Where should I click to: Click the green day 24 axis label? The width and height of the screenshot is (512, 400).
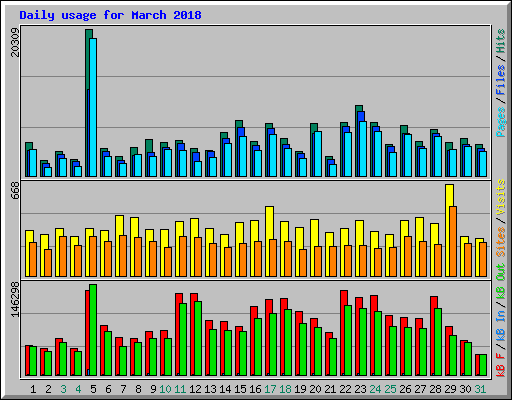coord(375,389)
